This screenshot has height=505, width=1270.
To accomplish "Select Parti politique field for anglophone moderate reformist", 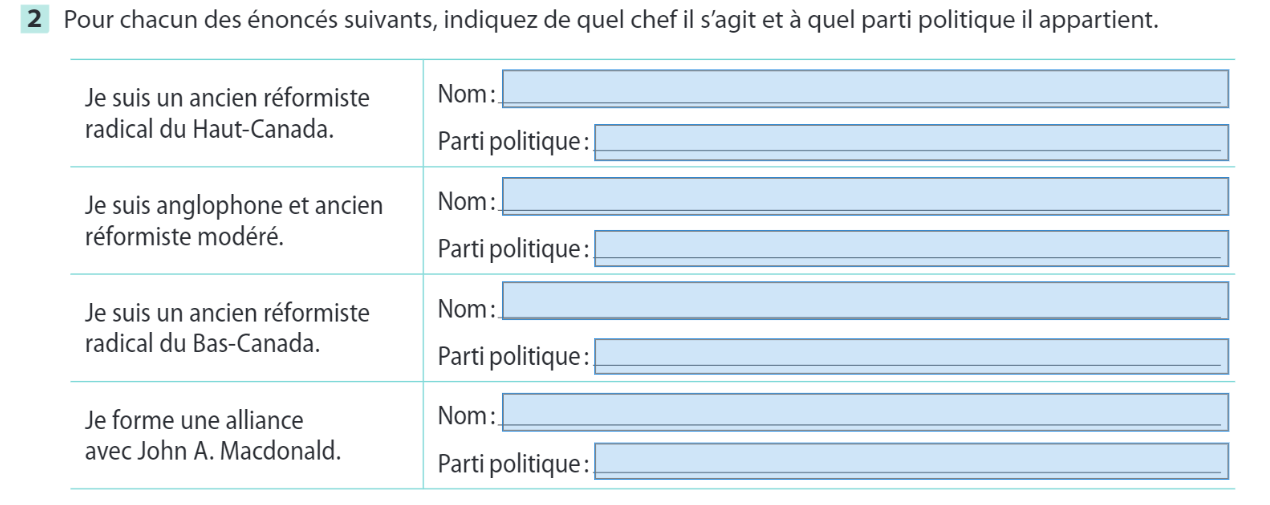I will point(910,249).
